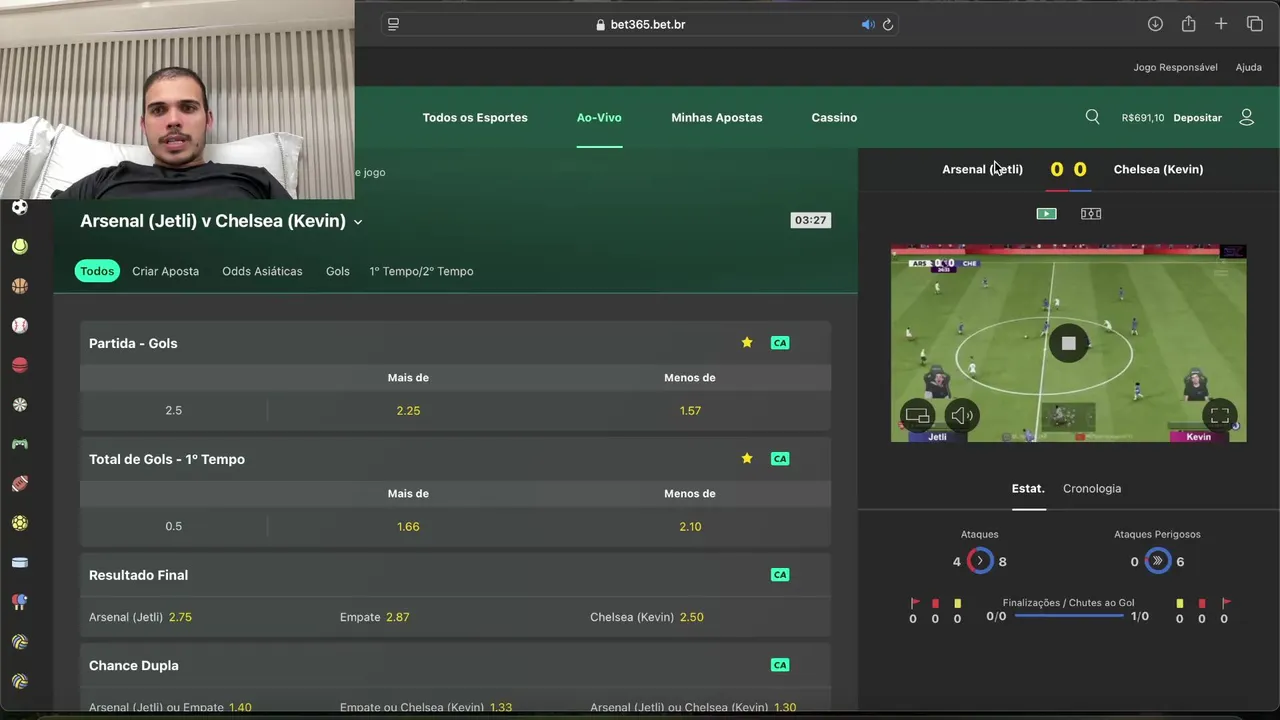This screenshot has width=1280, height=720.
Task: Open the esports gamepad icon
Action: click(19, 444)
